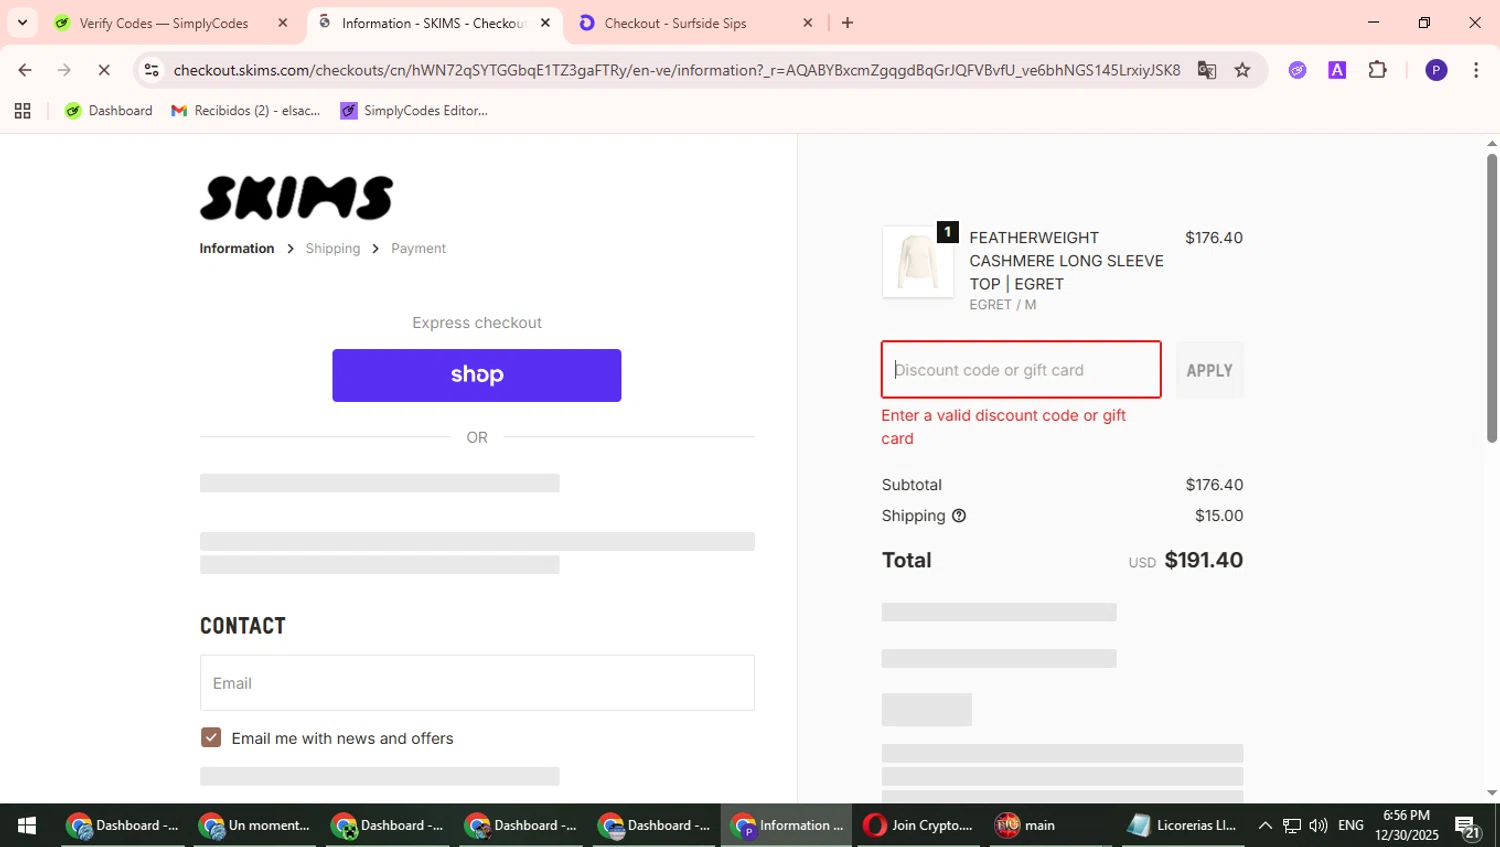The height and width of the screenshot is (847, 1500).
Task: Open the purple A extension icon
Action: [x=1337, y=70]
